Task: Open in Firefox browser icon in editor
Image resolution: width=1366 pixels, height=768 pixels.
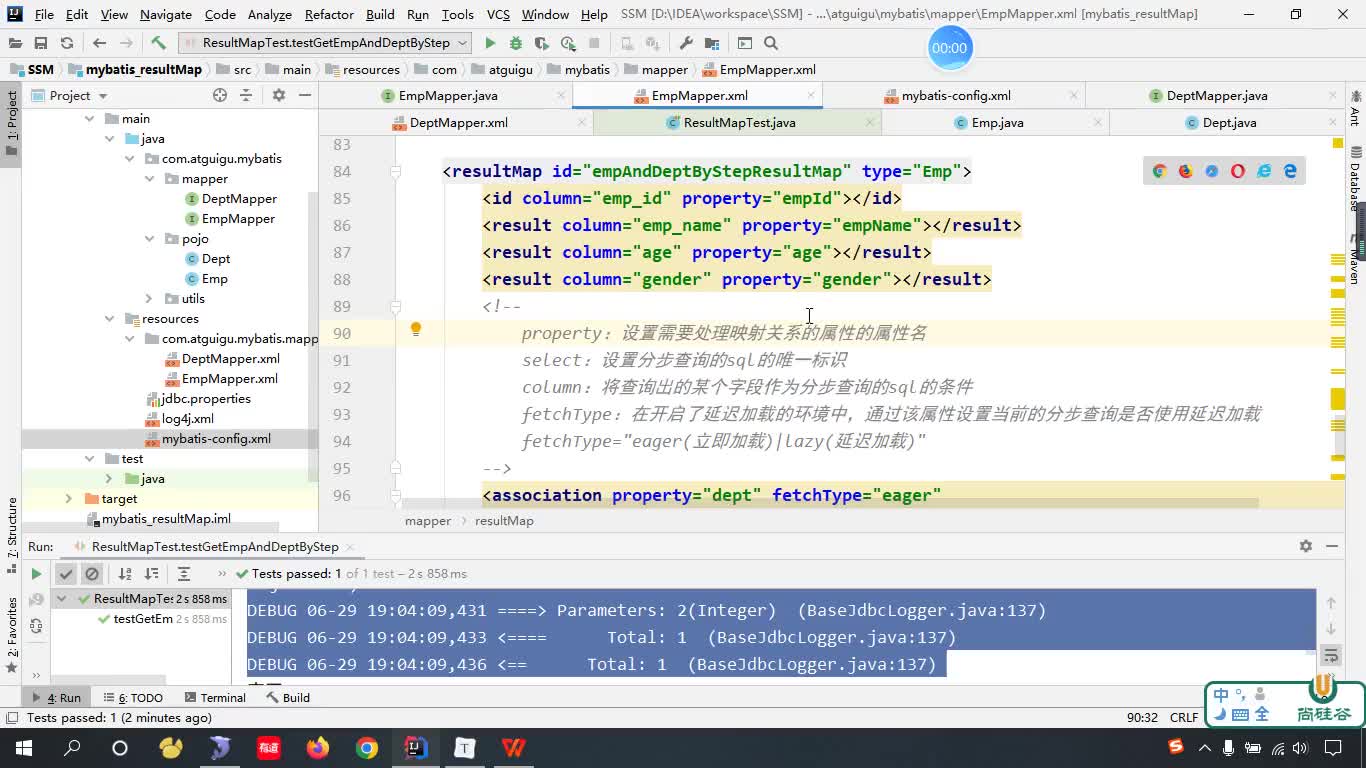Action: (x=1185, y=171)
